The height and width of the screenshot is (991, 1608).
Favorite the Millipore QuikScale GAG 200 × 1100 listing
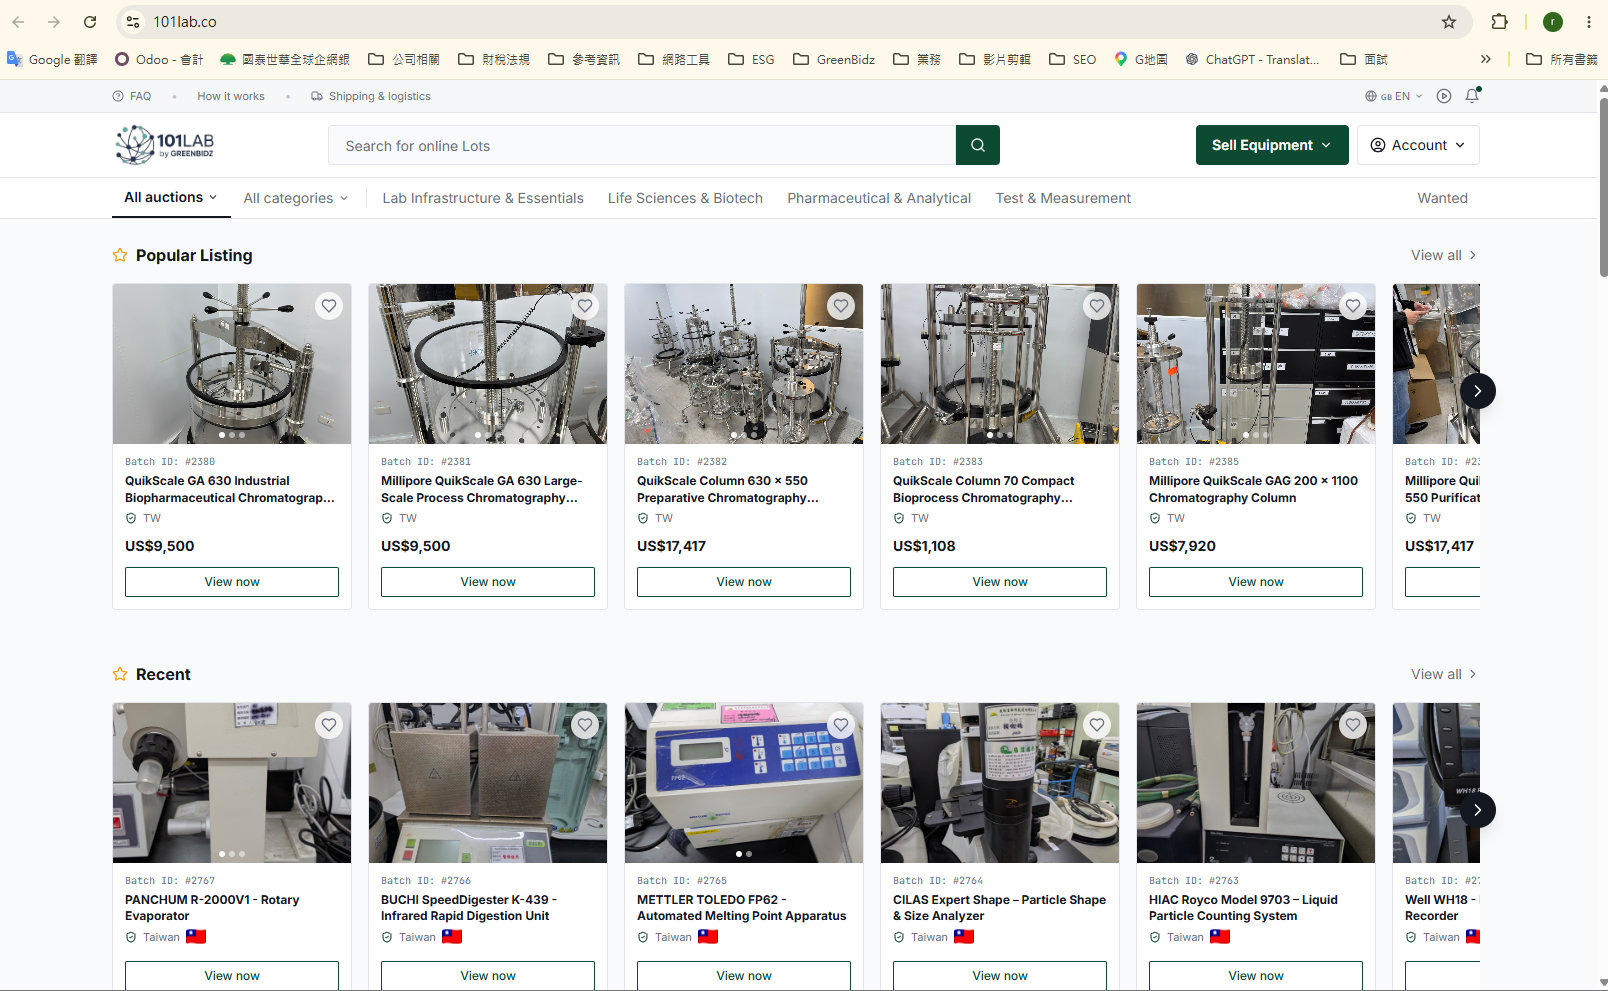(x=1353, y=306)
